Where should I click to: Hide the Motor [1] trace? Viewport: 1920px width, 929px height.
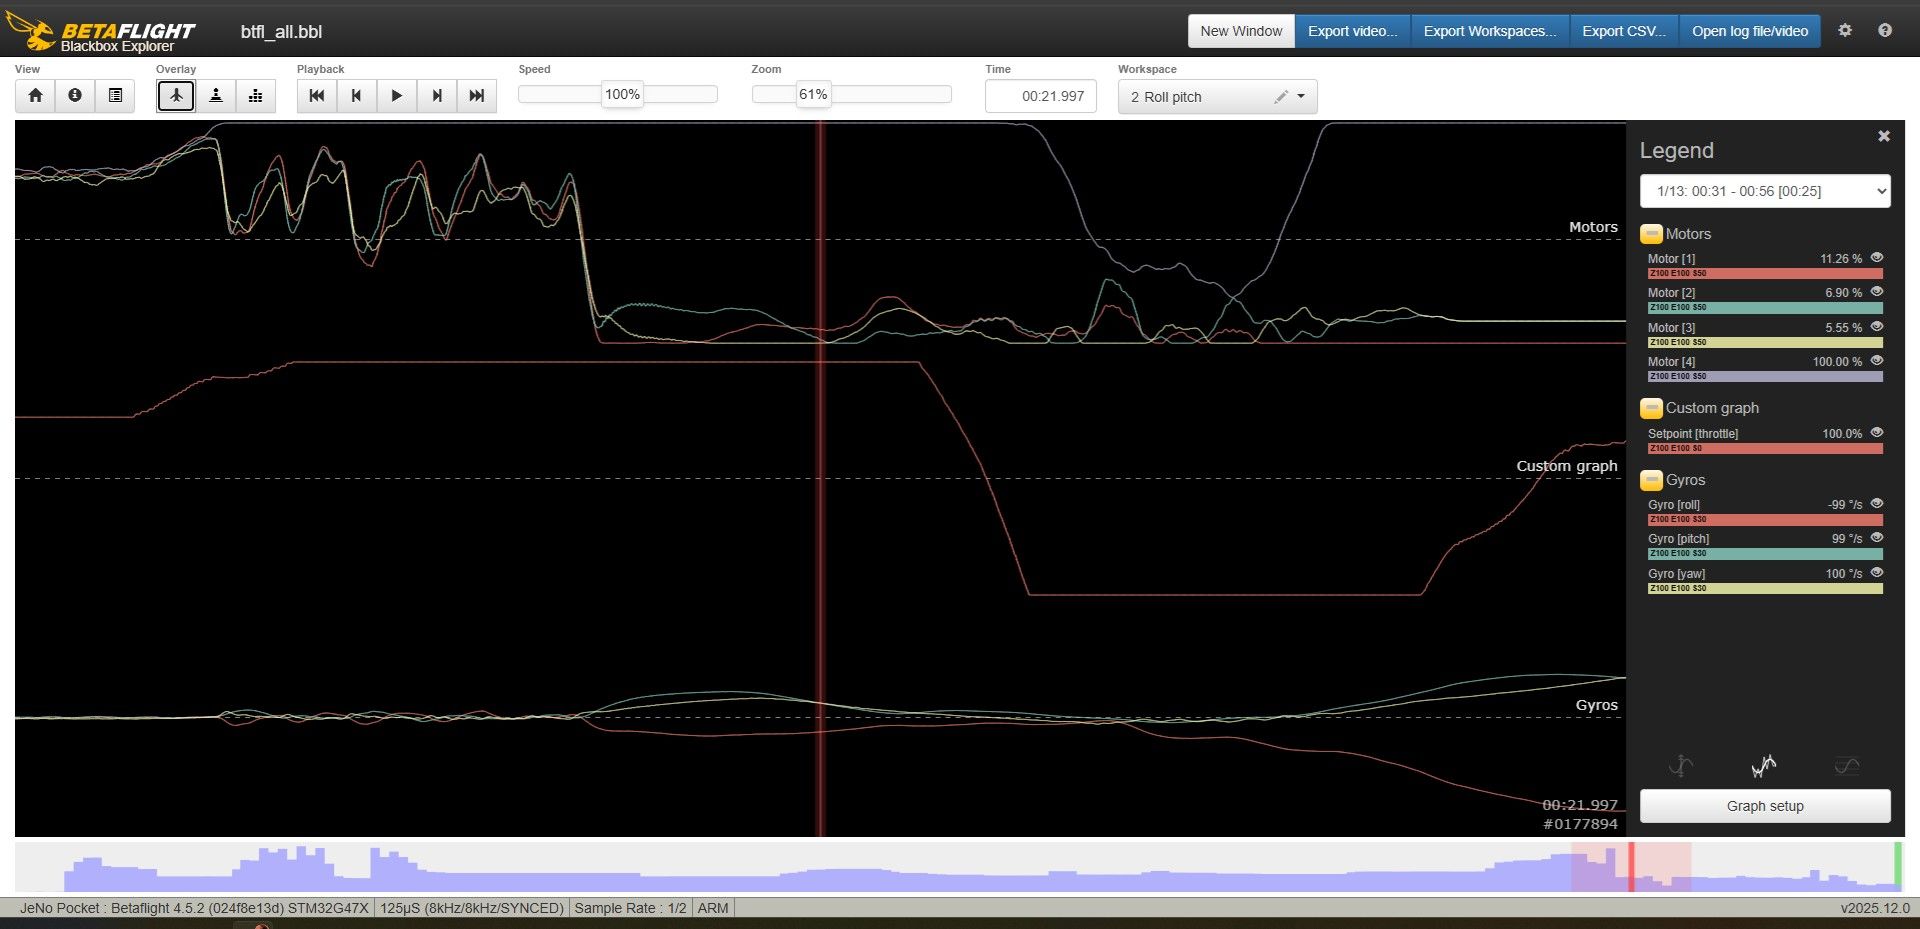(1877, 258)
